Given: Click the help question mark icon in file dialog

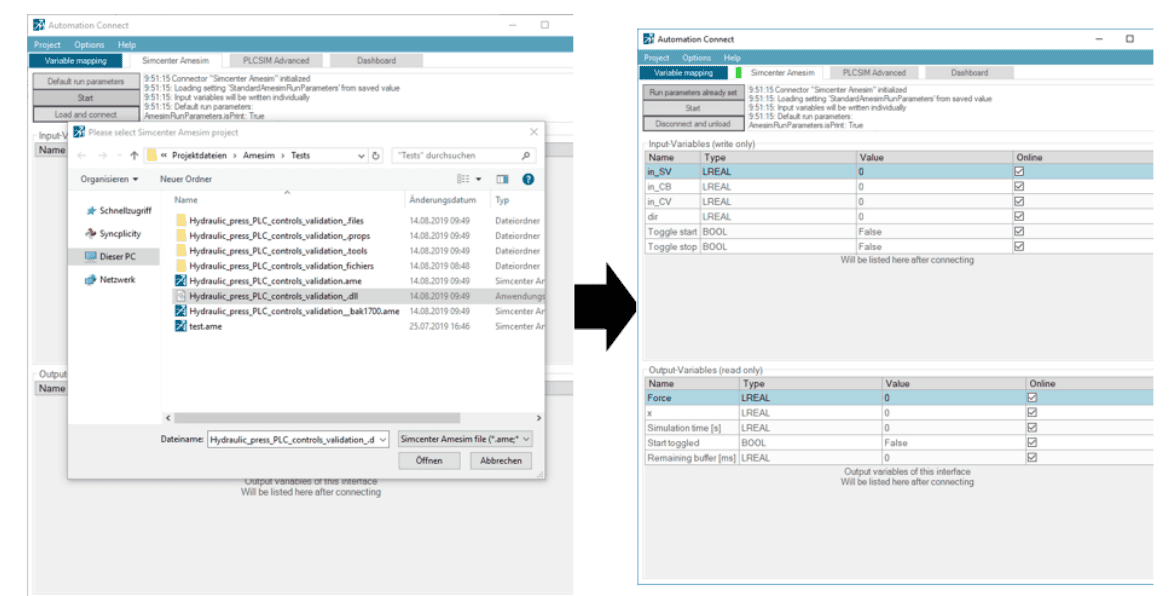Looking at the screenshot, I should 528,179.
